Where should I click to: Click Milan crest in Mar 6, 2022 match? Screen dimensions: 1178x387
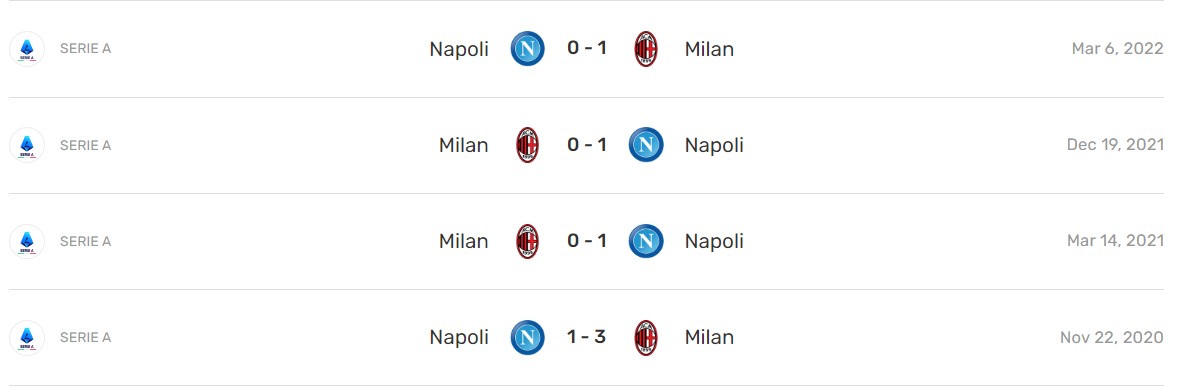(x=645, y=49)
